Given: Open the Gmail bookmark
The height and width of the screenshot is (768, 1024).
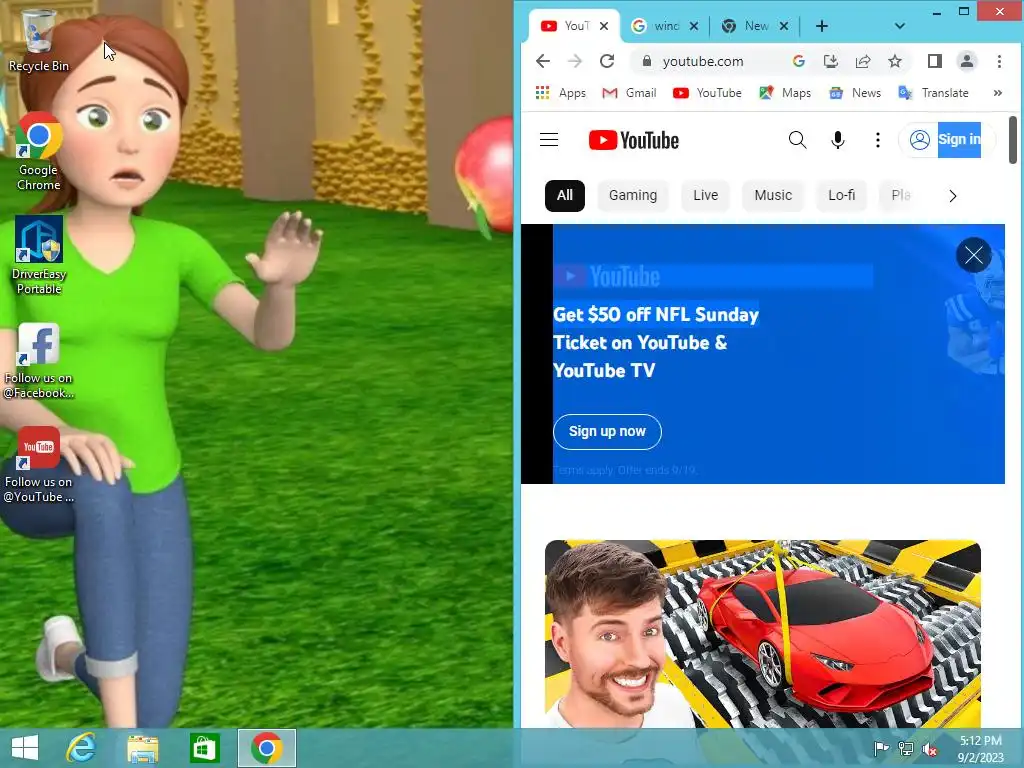Looking at the screenshot, I should click(x=630, y=93).
